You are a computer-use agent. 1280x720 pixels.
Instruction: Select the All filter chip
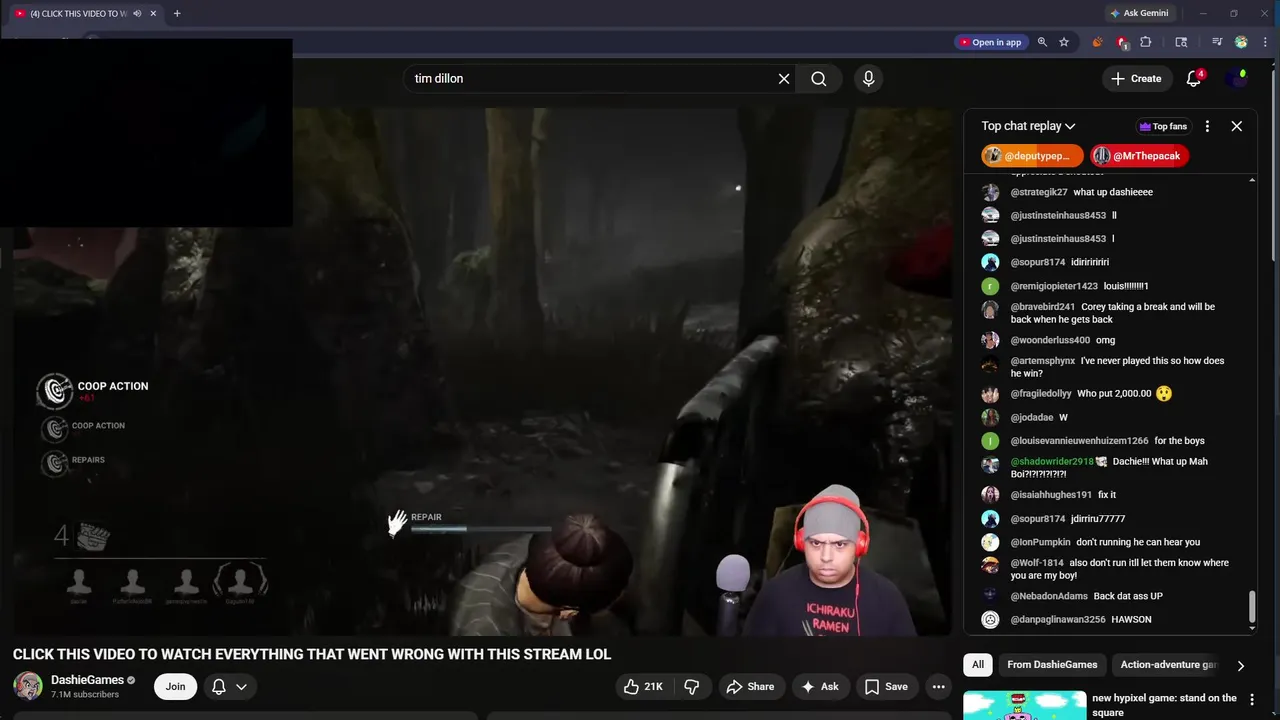[x=978, y=665]
